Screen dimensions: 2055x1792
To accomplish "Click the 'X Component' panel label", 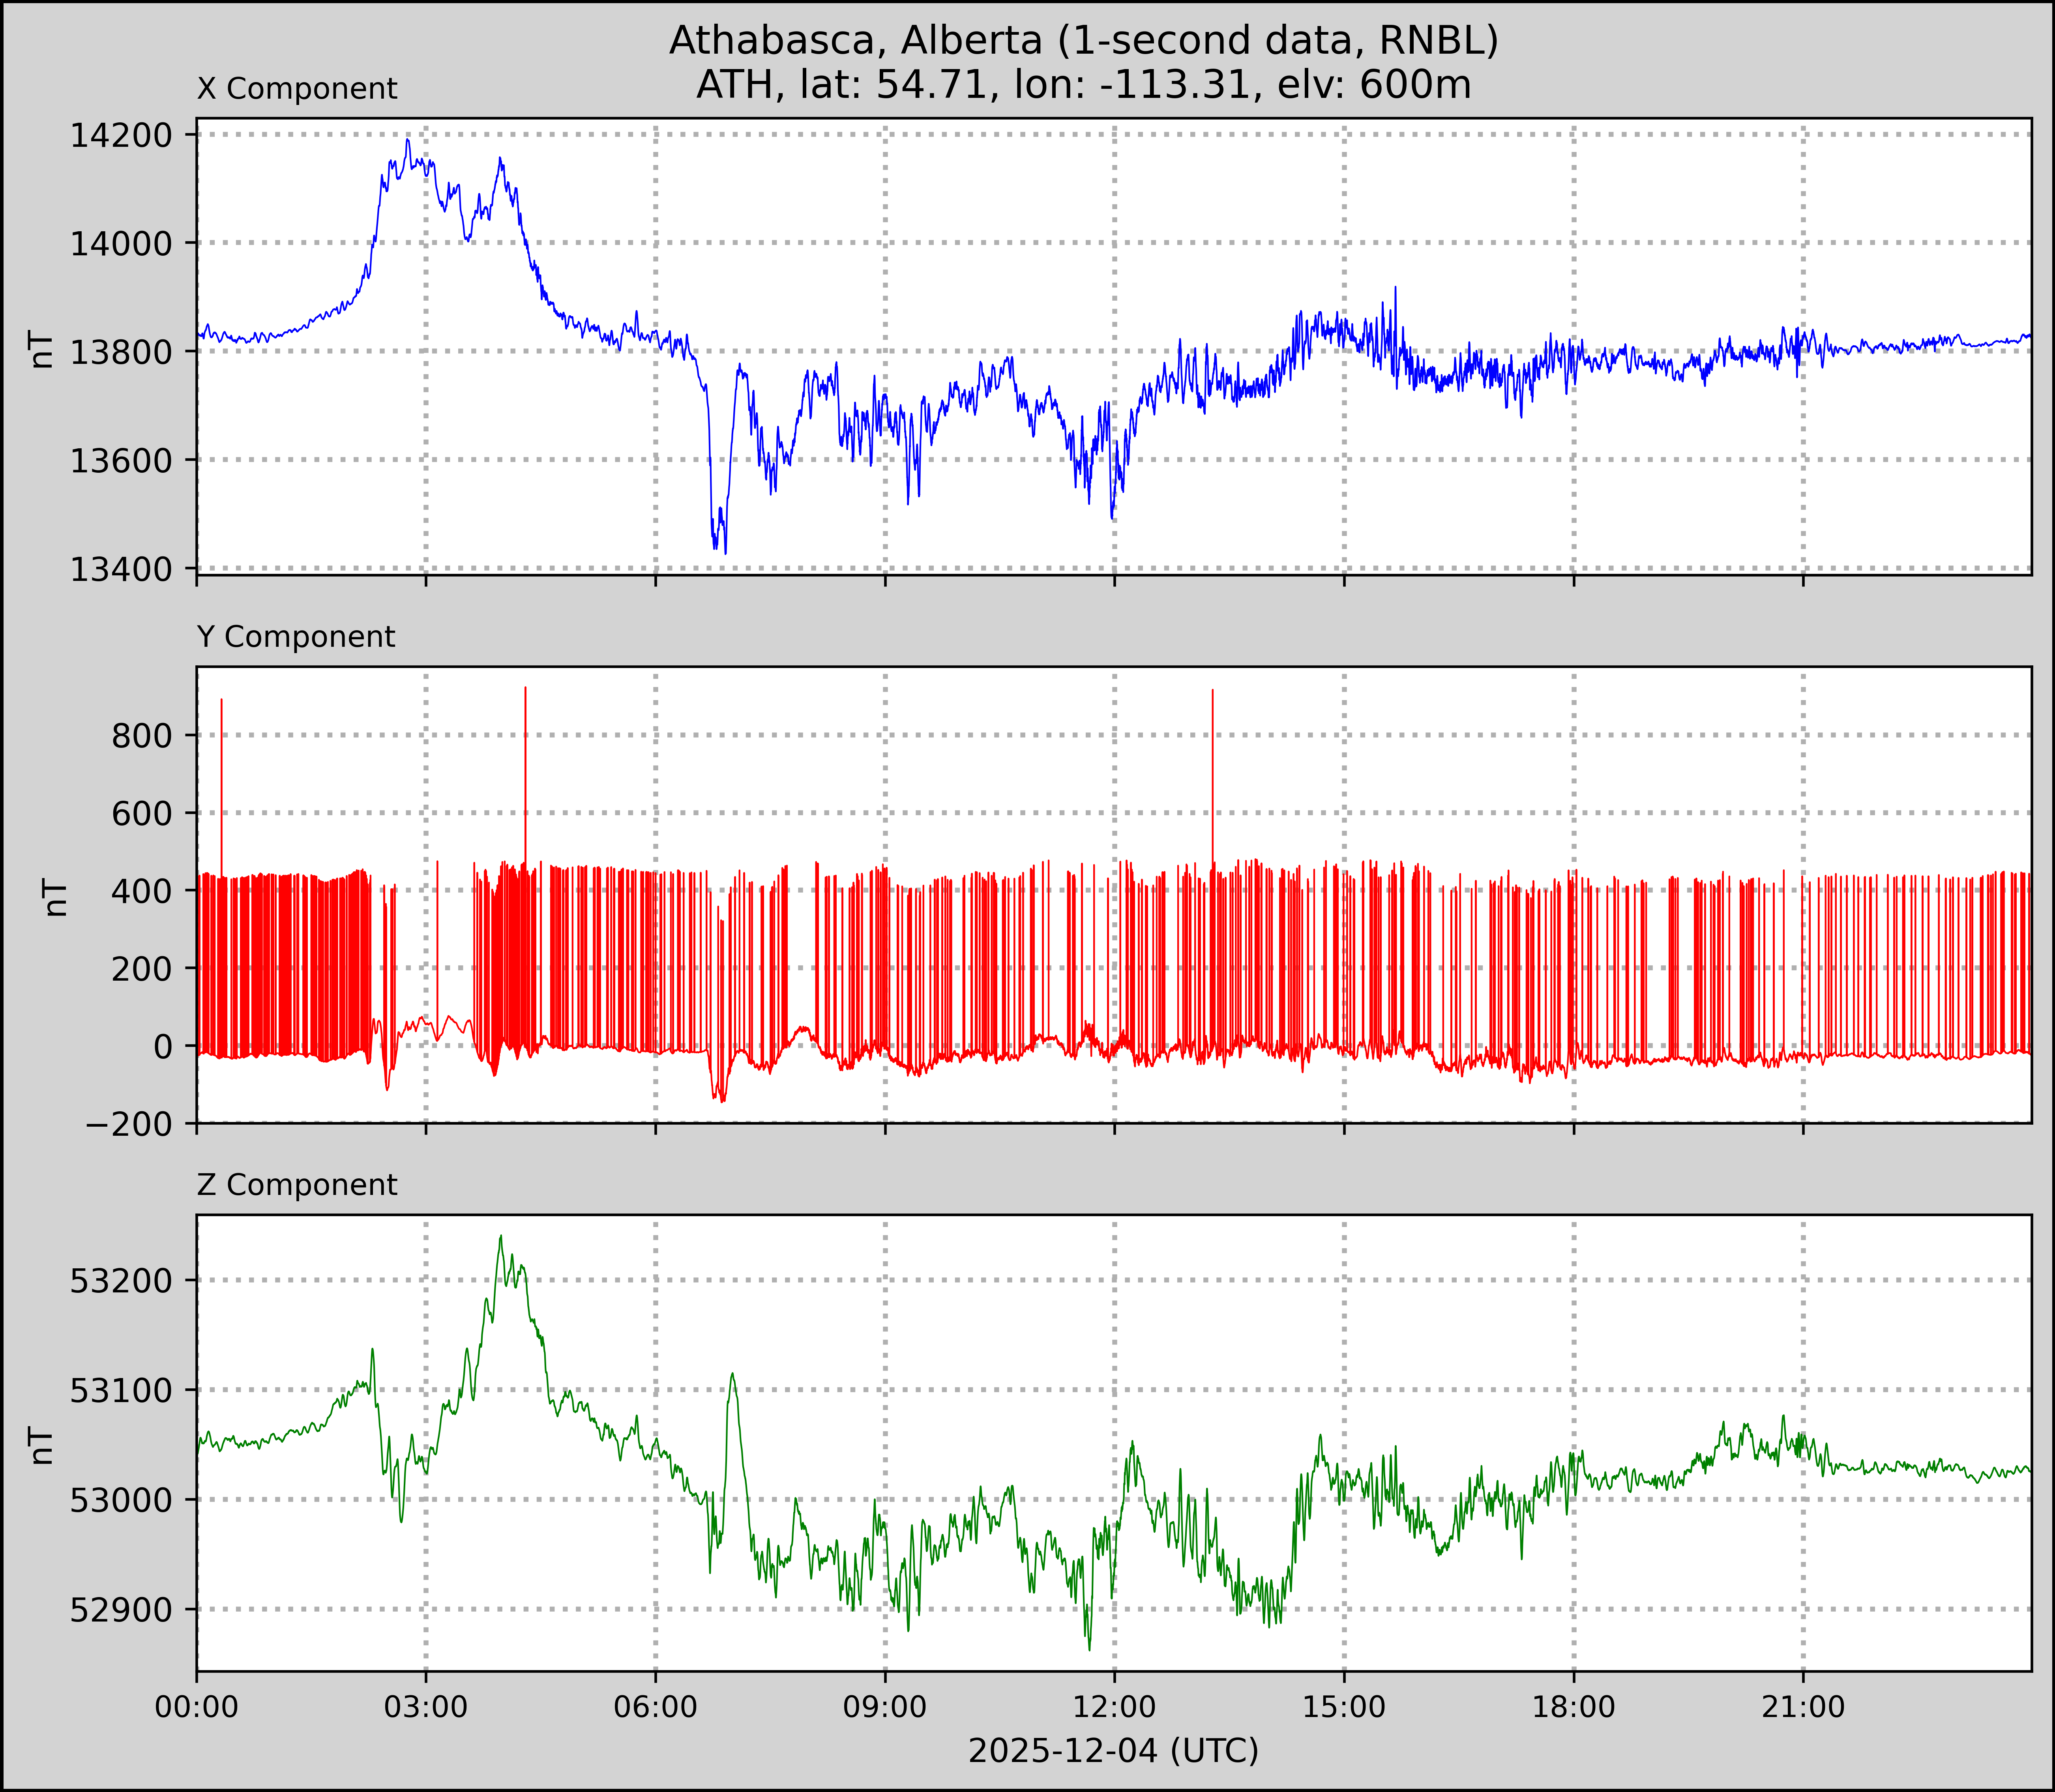I will click(x=297, y=89).
